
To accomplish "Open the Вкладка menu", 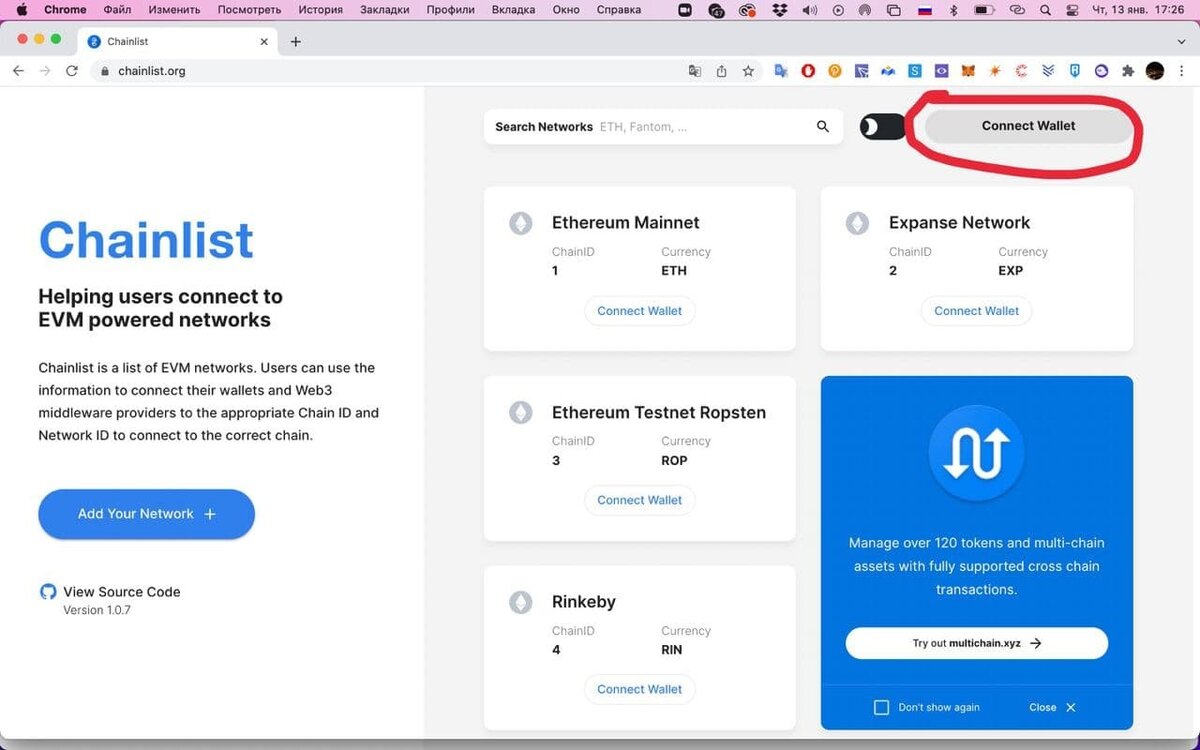I will tap(513, 10).
